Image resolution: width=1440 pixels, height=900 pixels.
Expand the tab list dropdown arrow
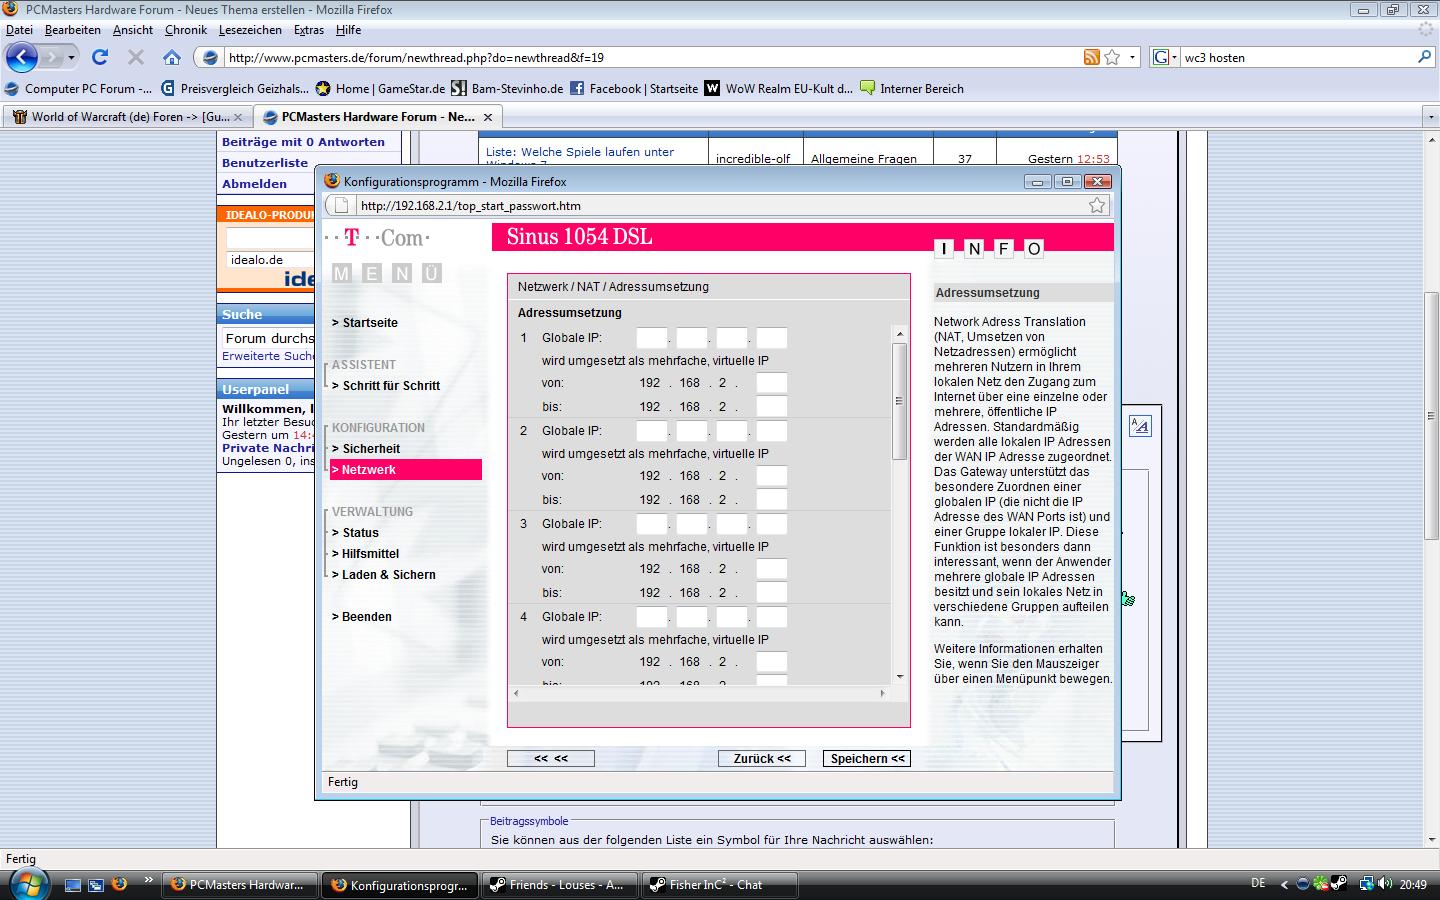(x=1430, y=117)
